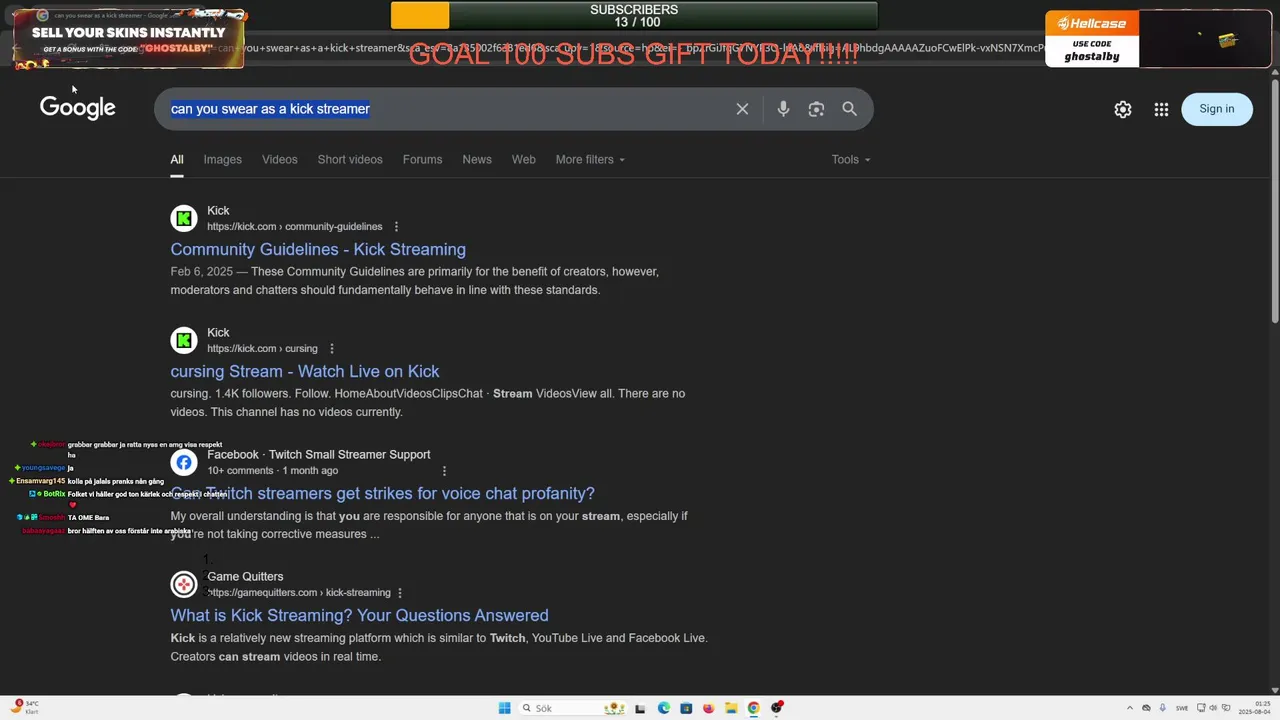The image size is (1280, 720).
Task: Select the All results tab
Action: coord(177,160)
